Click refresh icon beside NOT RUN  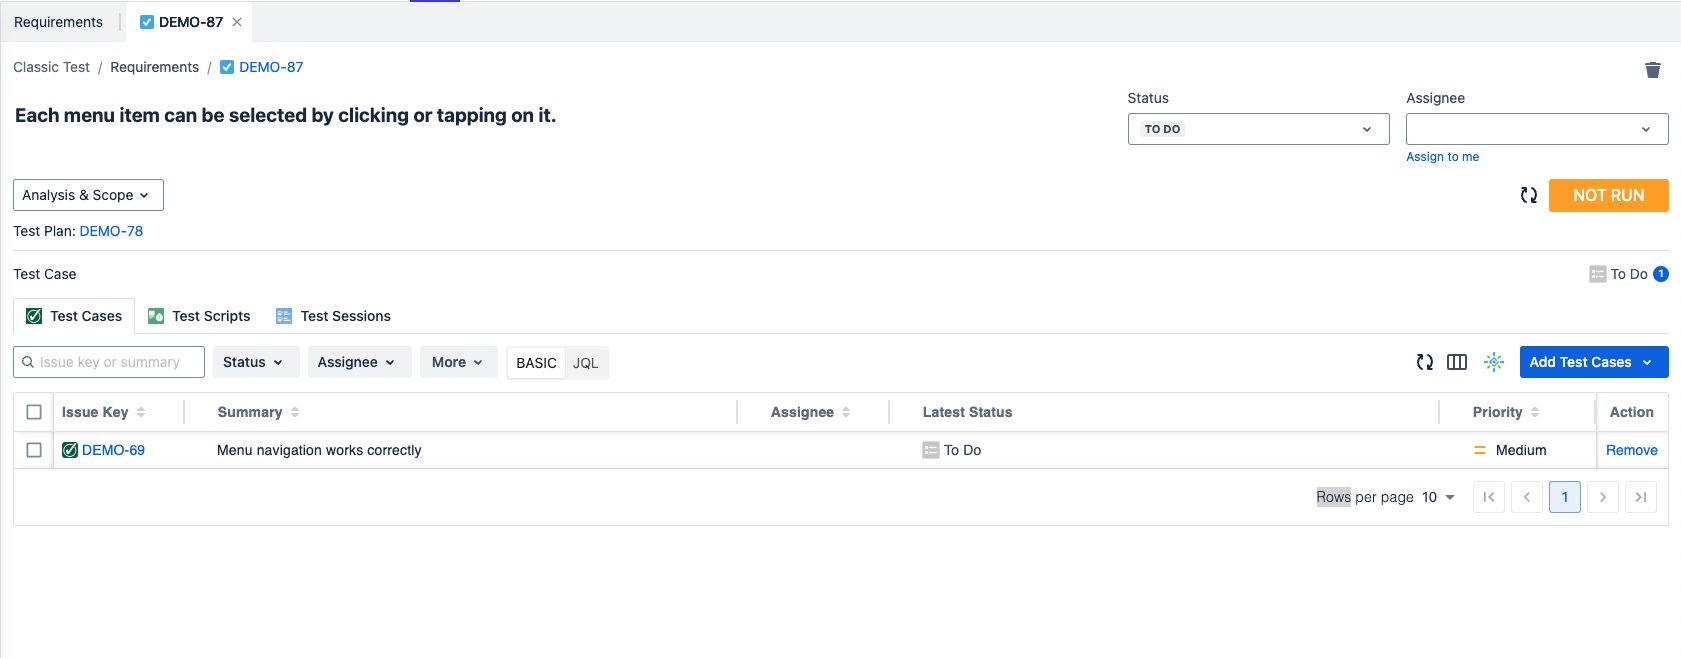click(x=1528, y=195)
